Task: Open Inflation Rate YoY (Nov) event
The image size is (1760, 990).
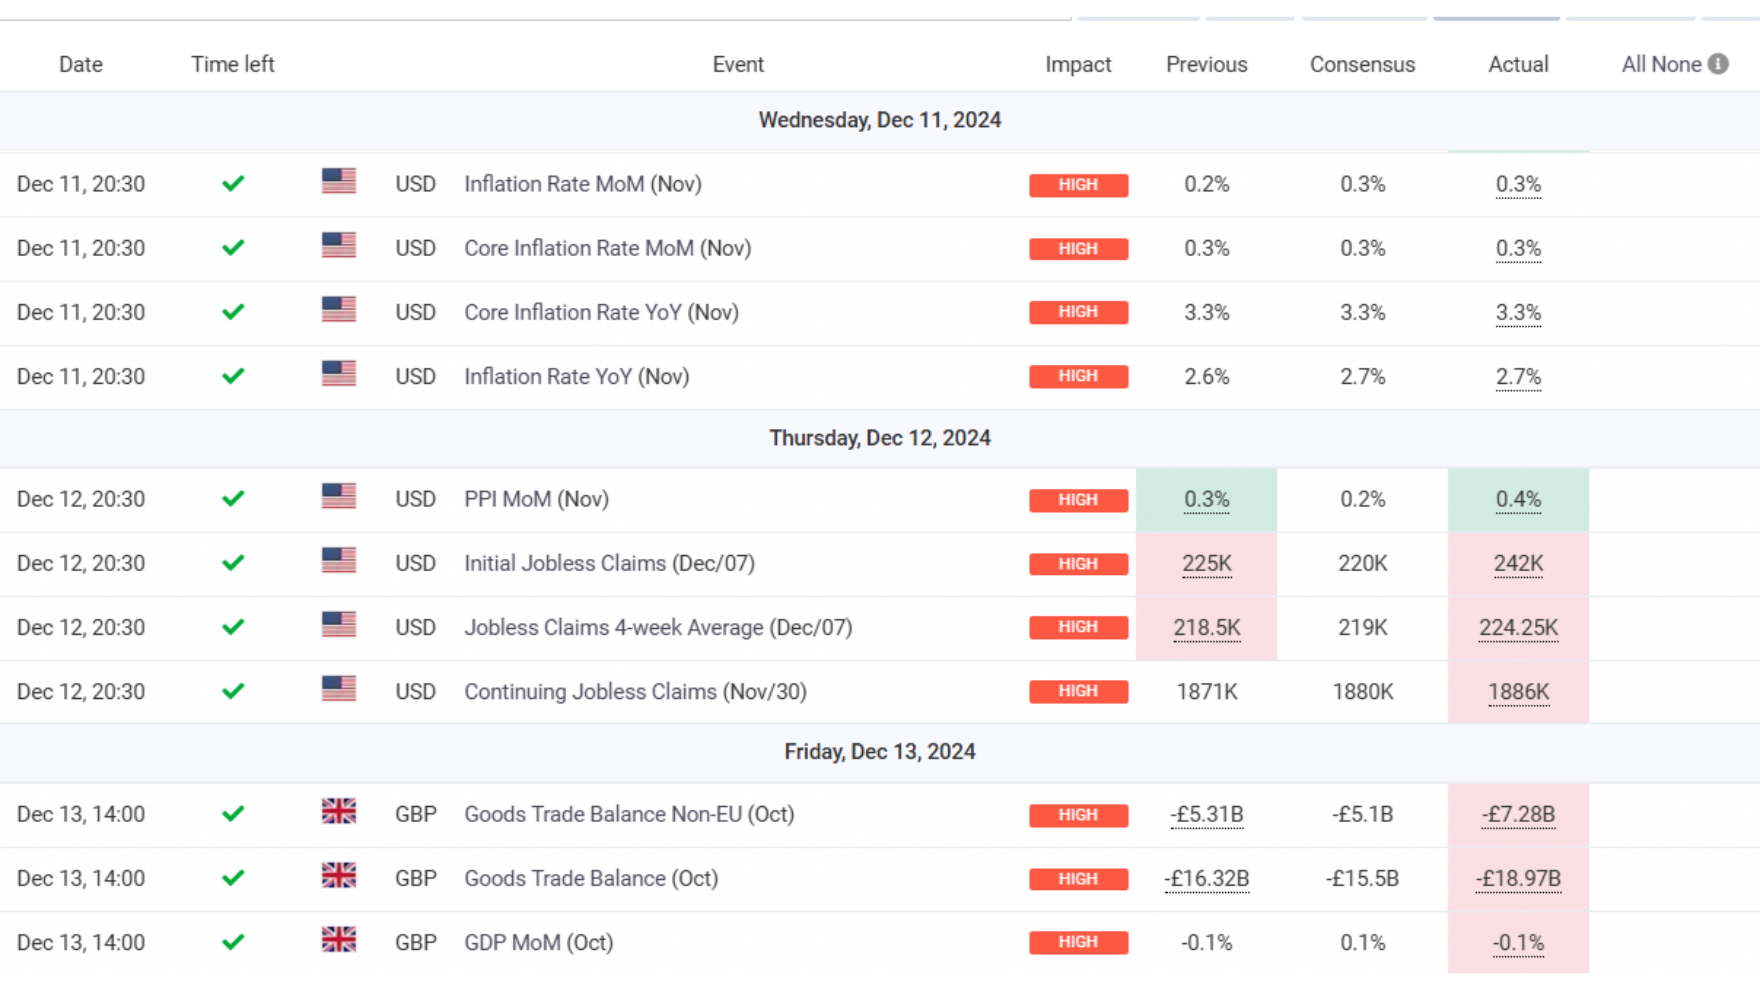Action: point(577,376)
